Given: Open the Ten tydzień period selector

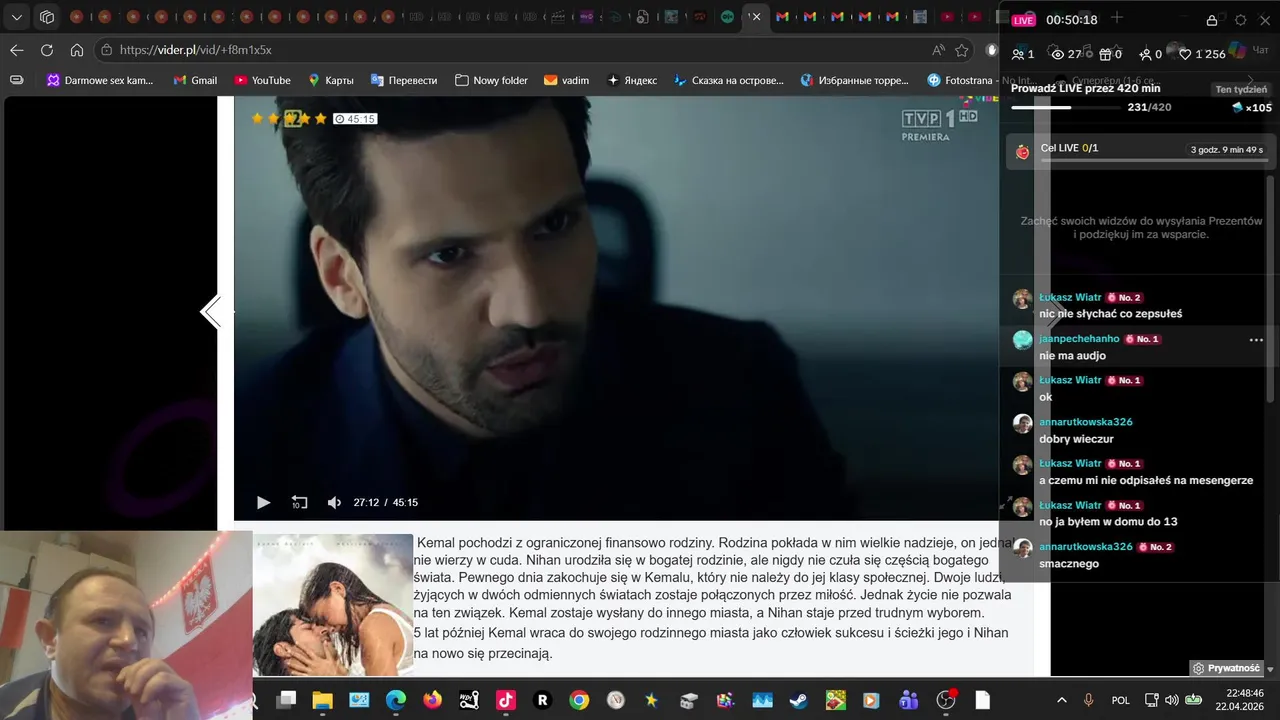Looking at the screenshot, I should [1241, 89].
